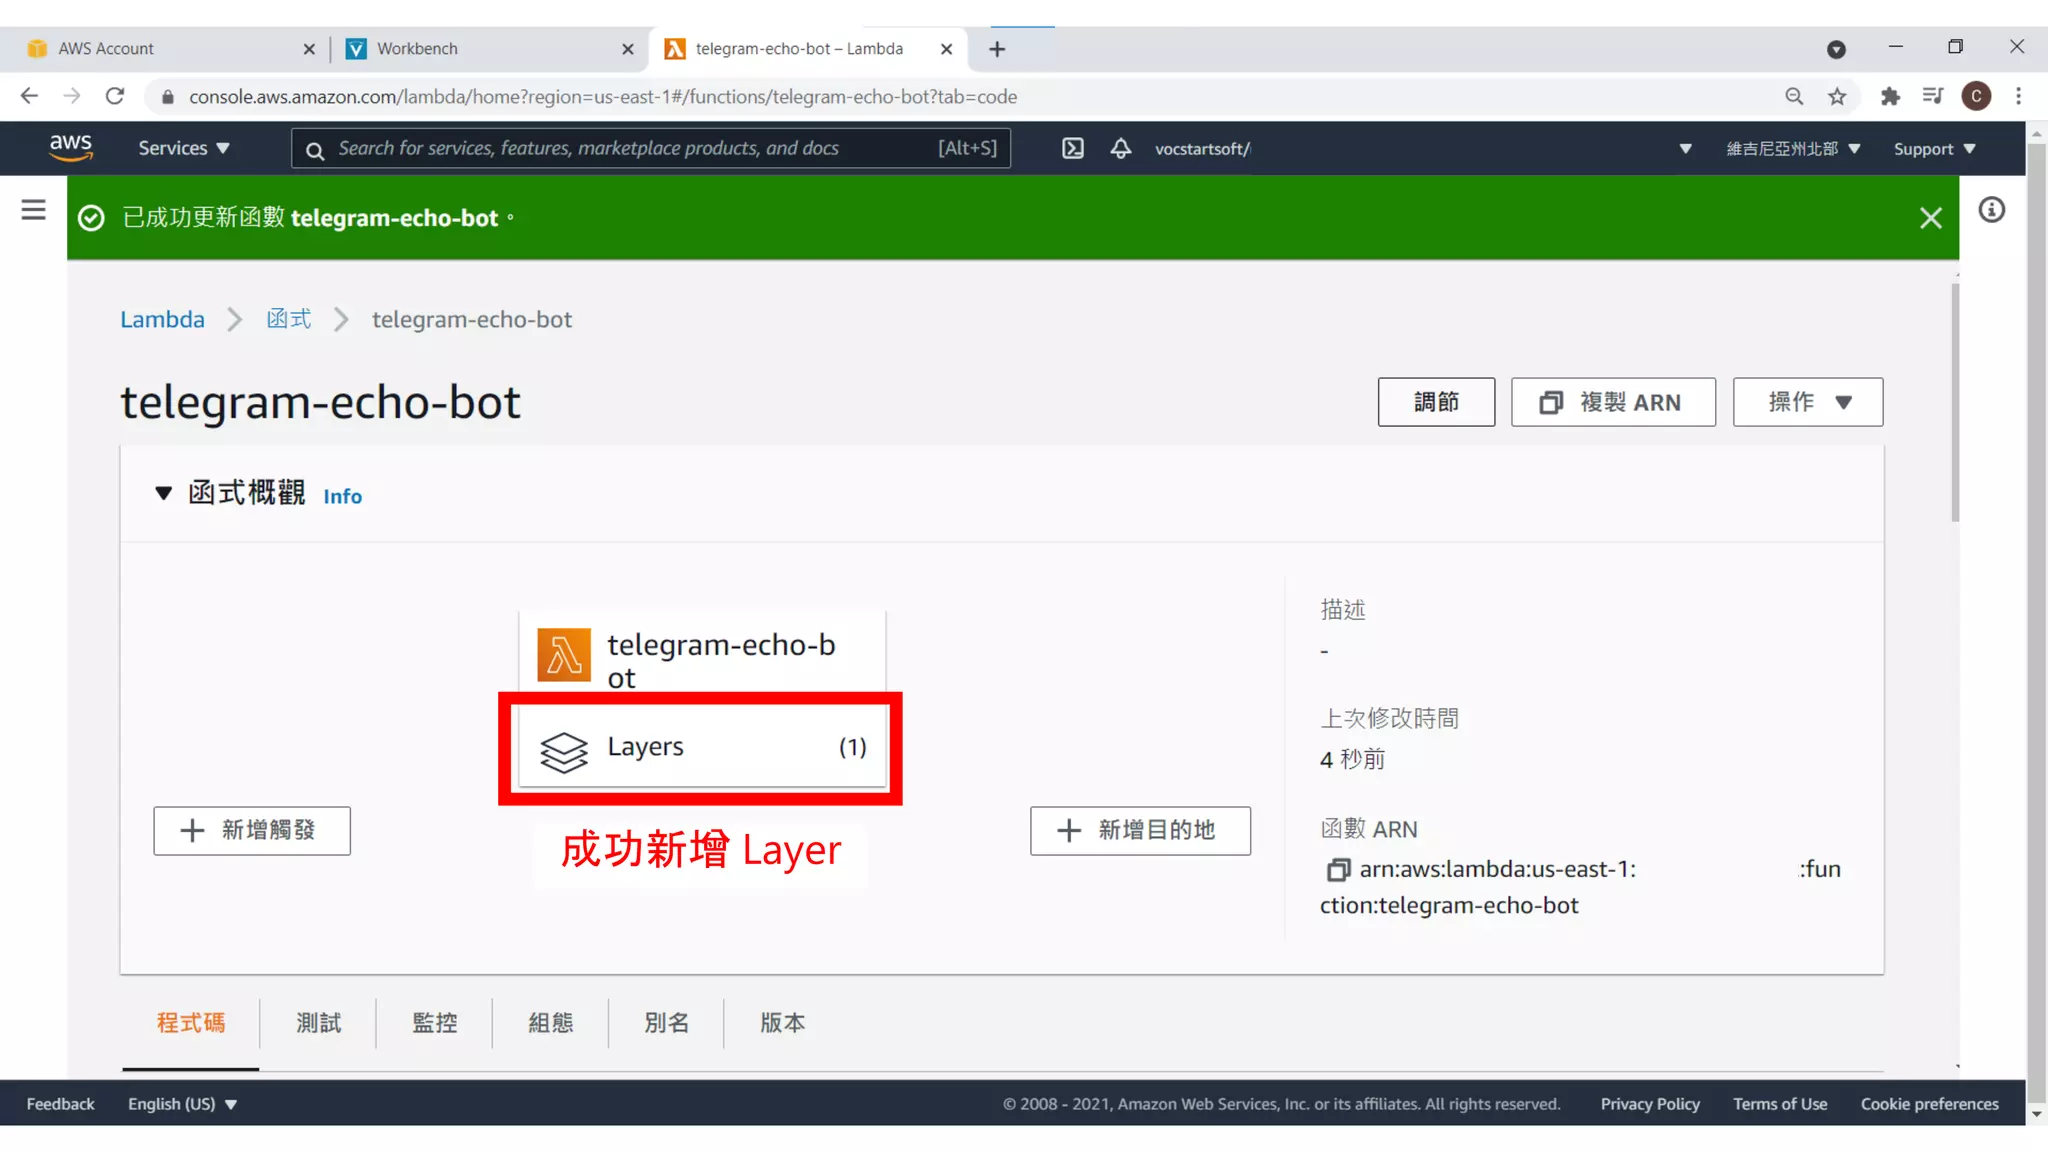
Task: Click the AWS logo home icon
Action: coord(71,147)
